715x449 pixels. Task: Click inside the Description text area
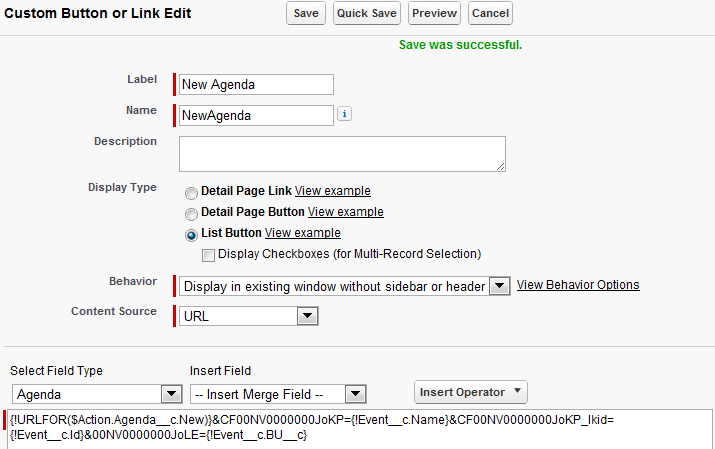[342, 154]
